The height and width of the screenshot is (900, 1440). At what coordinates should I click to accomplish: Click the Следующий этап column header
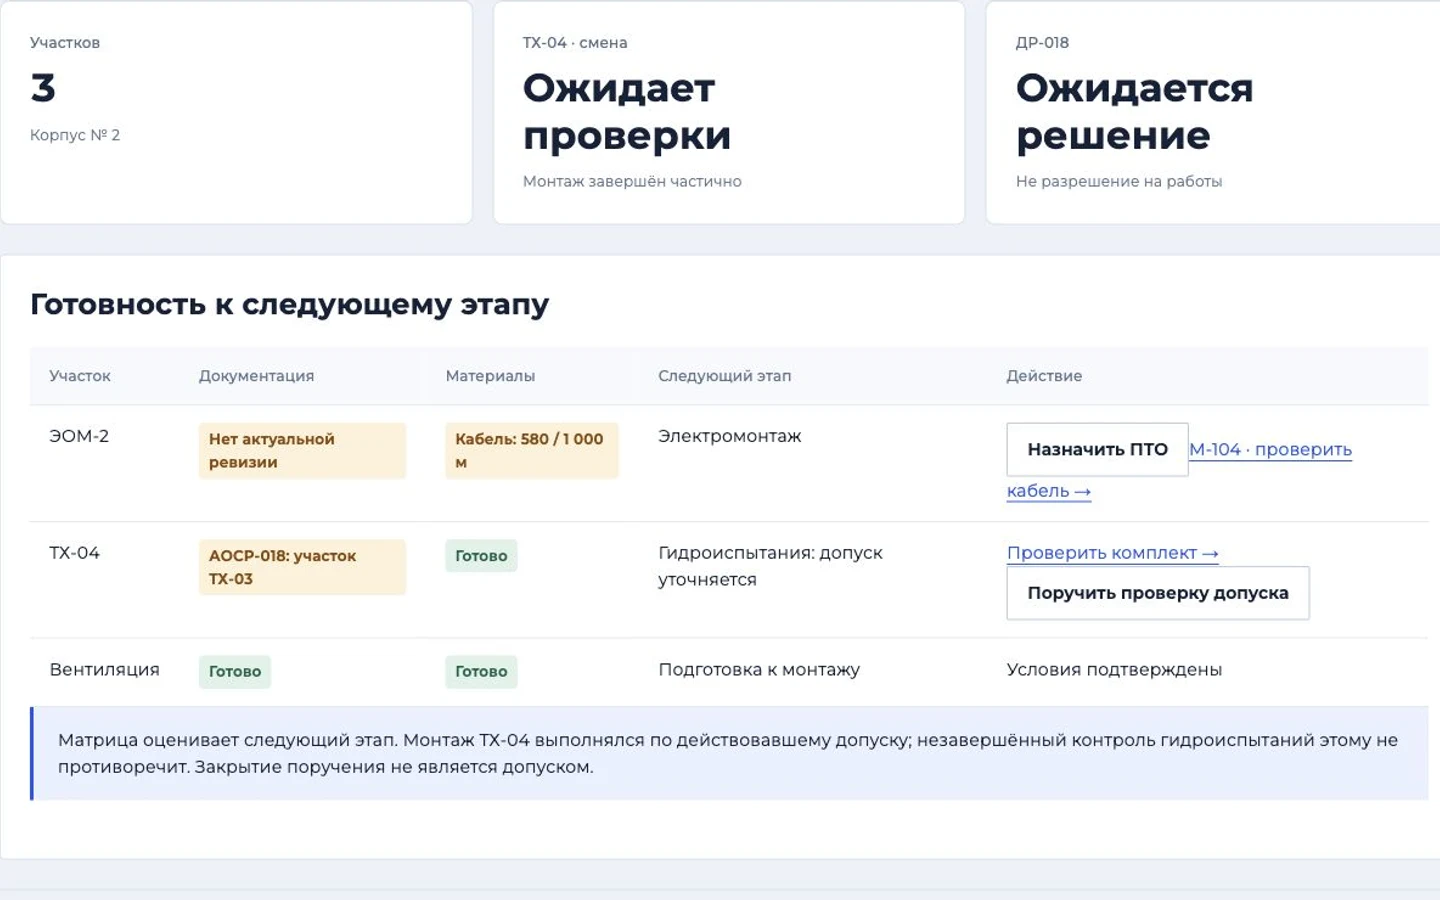pyautogui.click(x=725, y=376)
